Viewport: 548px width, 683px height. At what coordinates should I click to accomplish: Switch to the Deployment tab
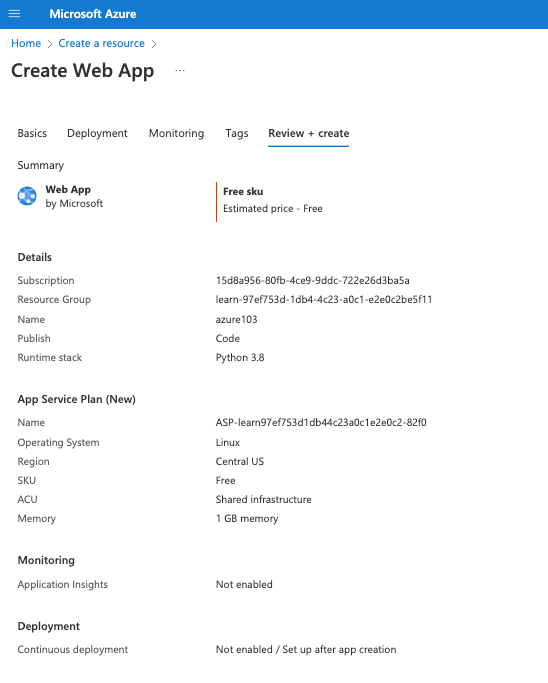[97, 133]
